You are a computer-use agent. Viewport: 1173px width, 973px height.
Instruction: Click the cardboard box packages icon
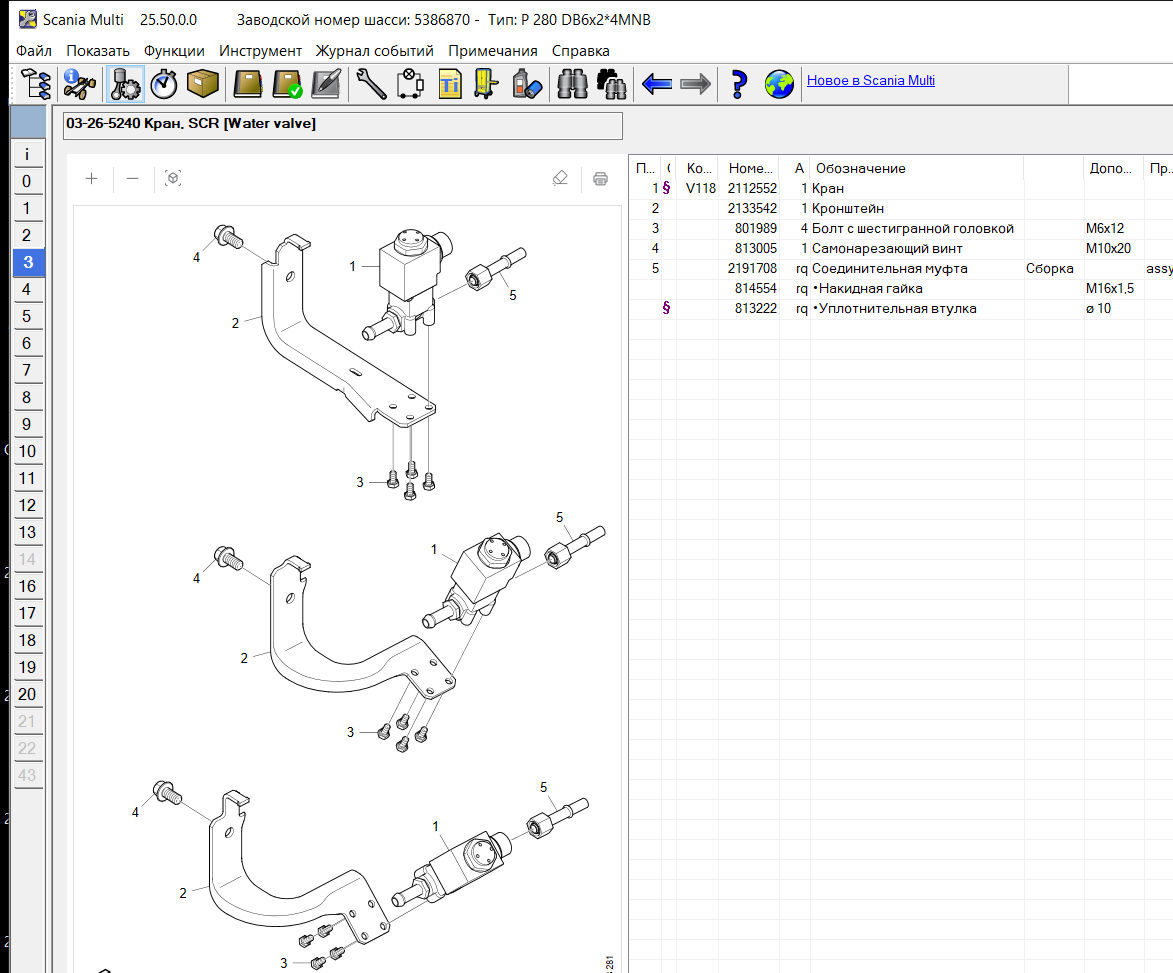point(203,84)
